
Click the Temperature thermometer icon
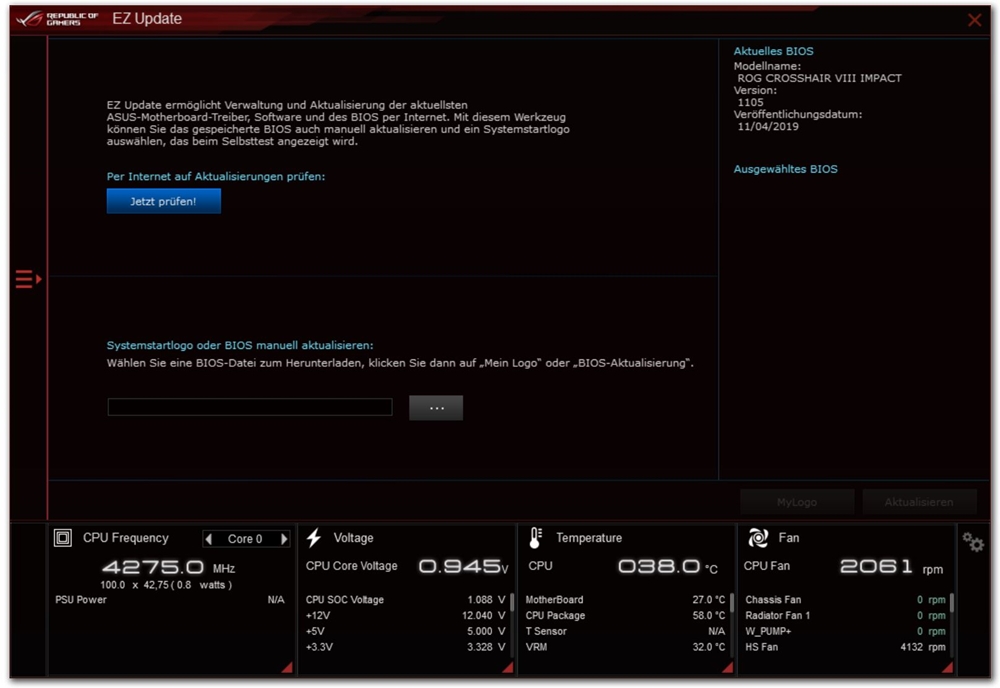click(x=536, y=538)
